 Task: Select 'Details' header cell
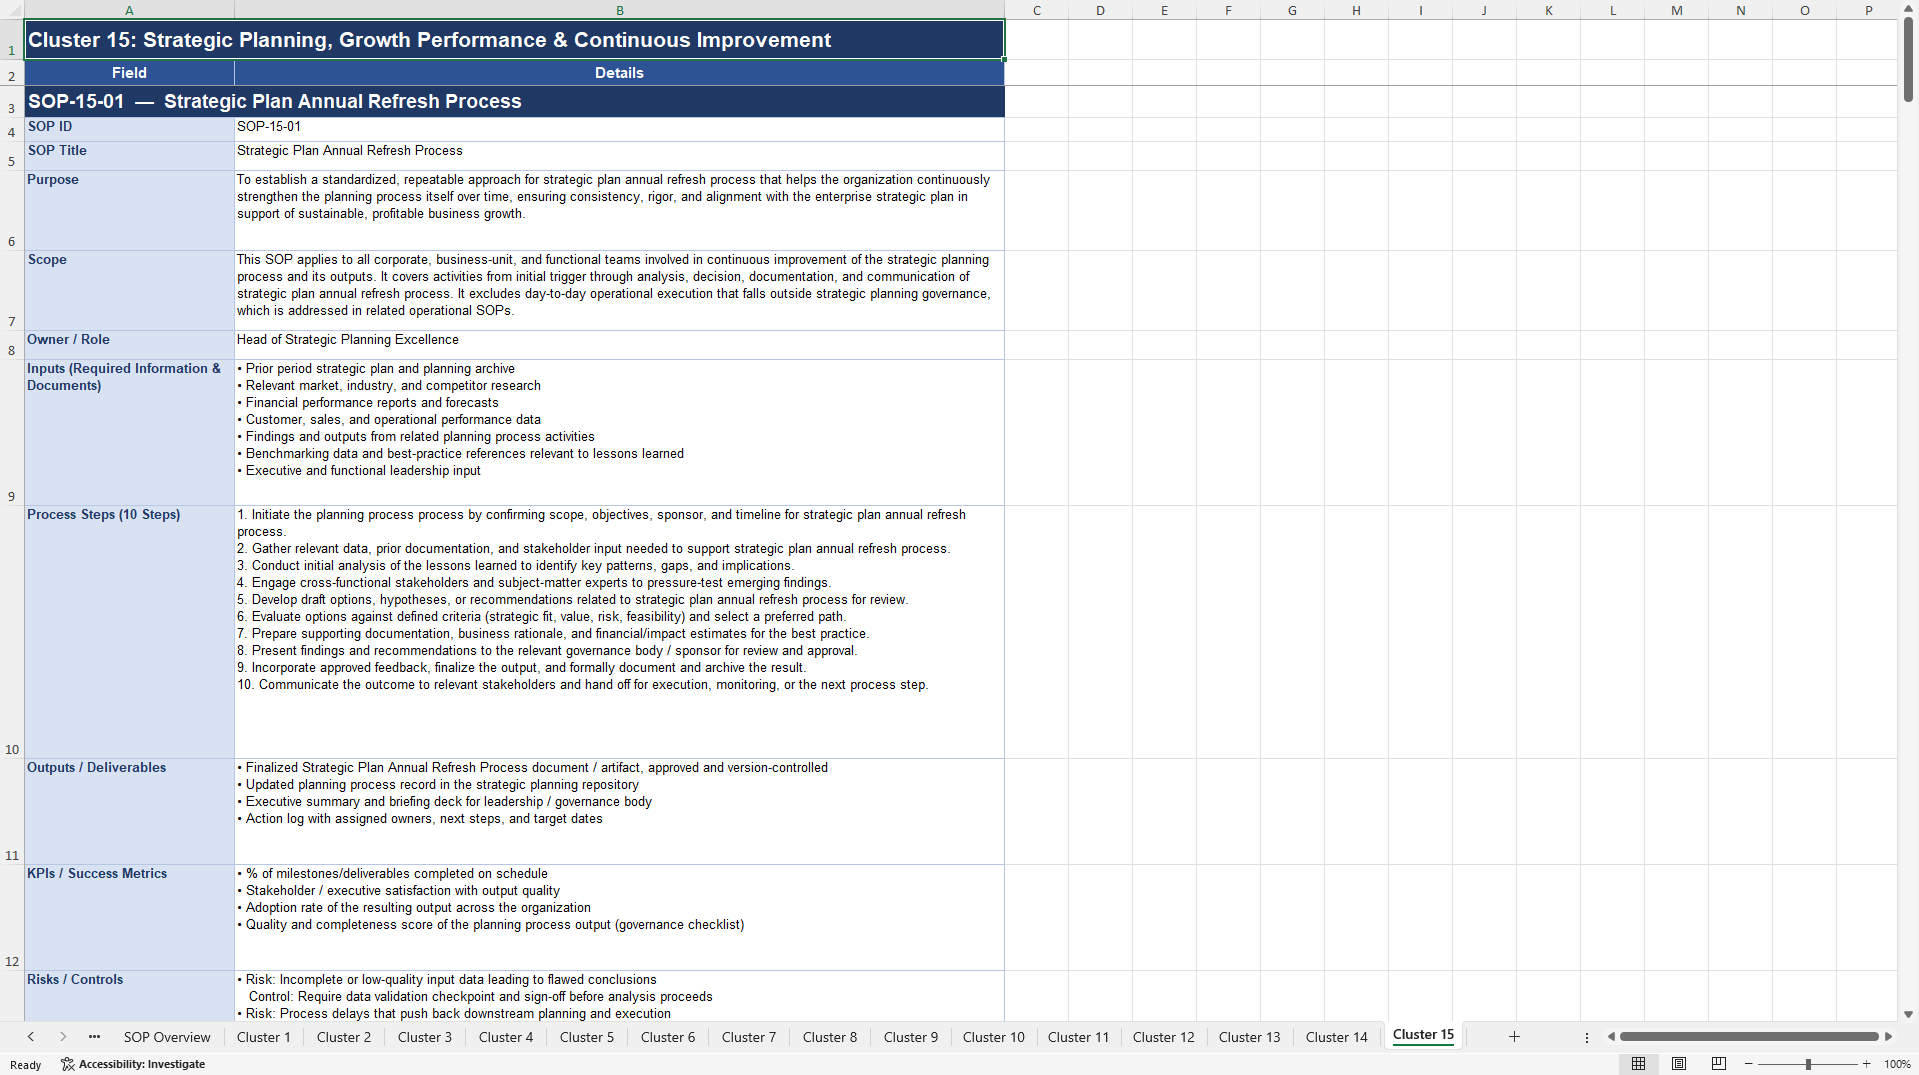pyautogui.click(x=620, y=73)
